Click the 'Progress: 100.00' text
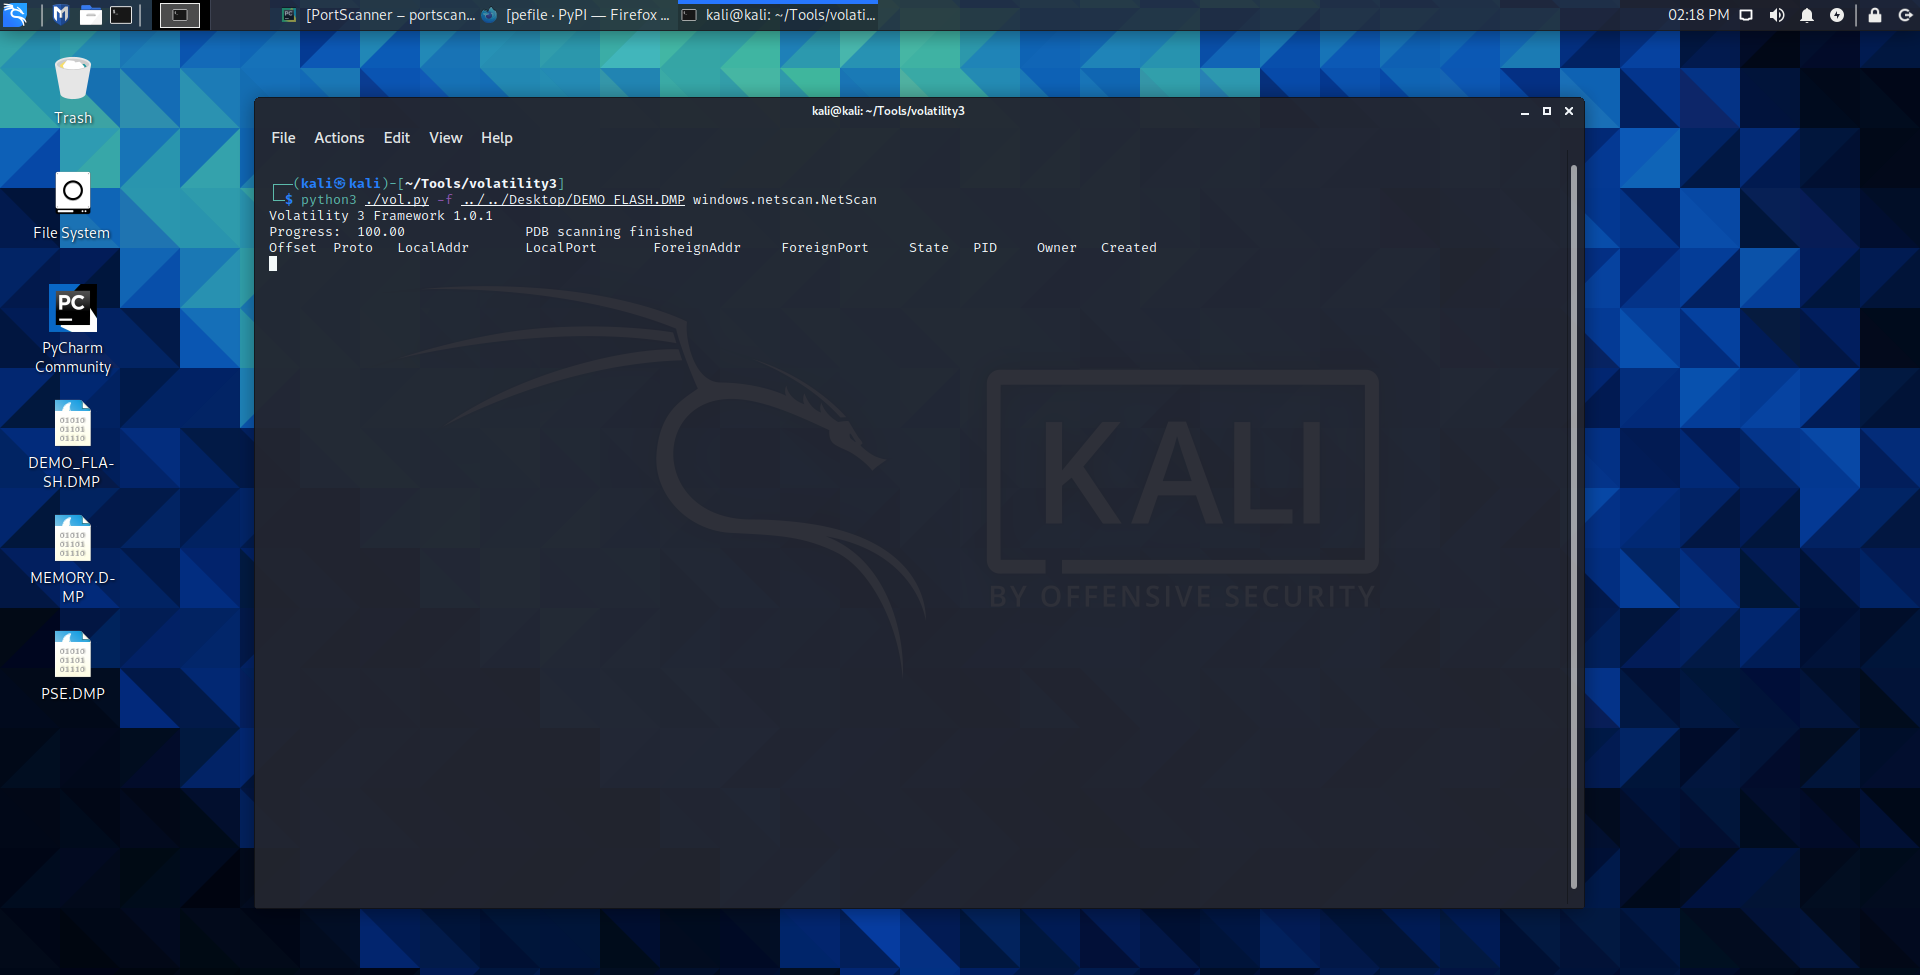Viewport: 1920px width, 975px height. [337, 232]
